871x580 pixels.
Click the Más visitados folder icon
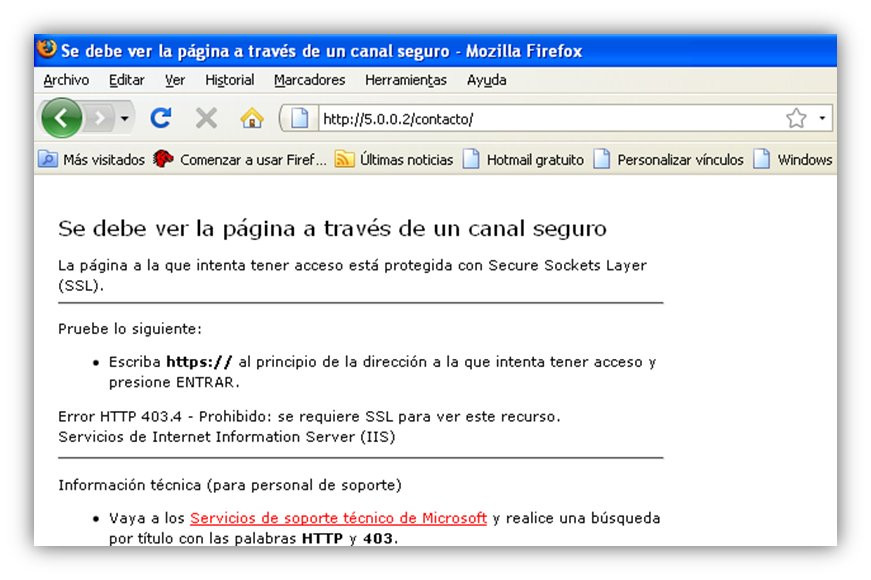(48, 159)
